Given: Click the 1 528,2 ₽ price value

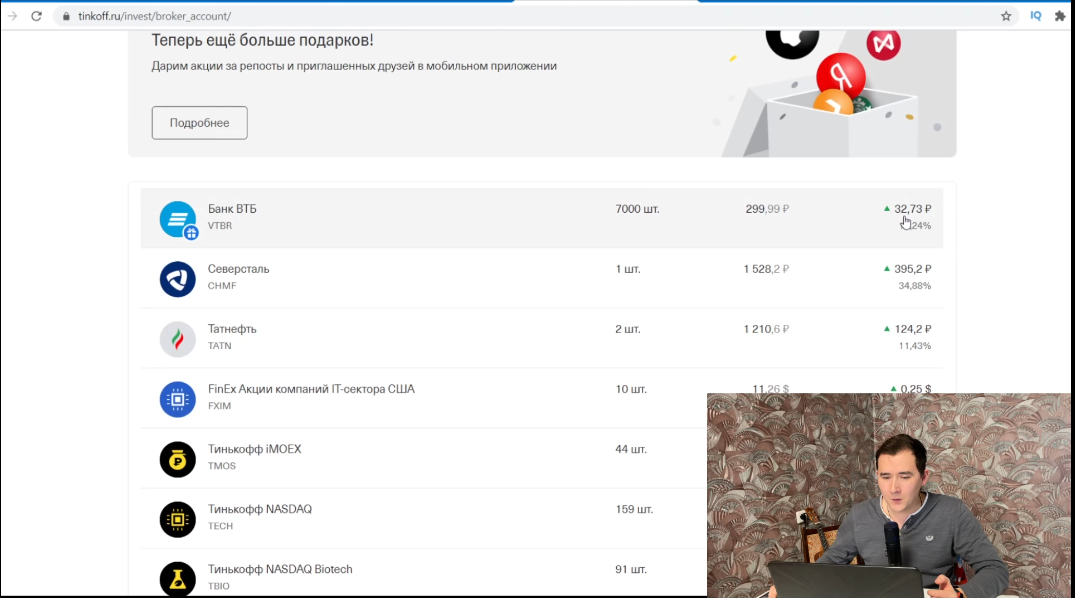Looking at the screenshot, I should 766,269.
